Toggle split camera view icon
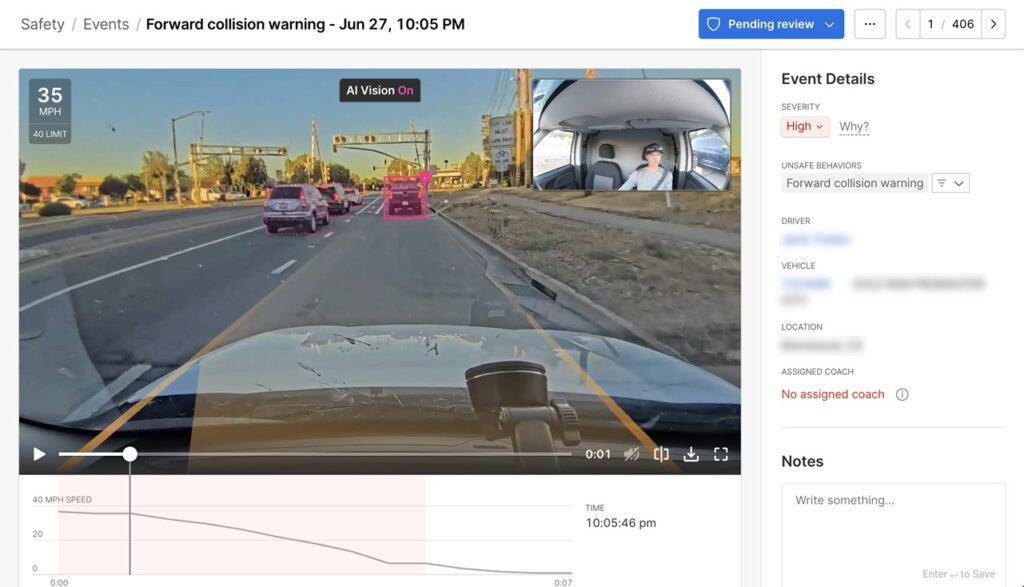The width and height of the screenshot is (1024, 587). tap(661, 454)
